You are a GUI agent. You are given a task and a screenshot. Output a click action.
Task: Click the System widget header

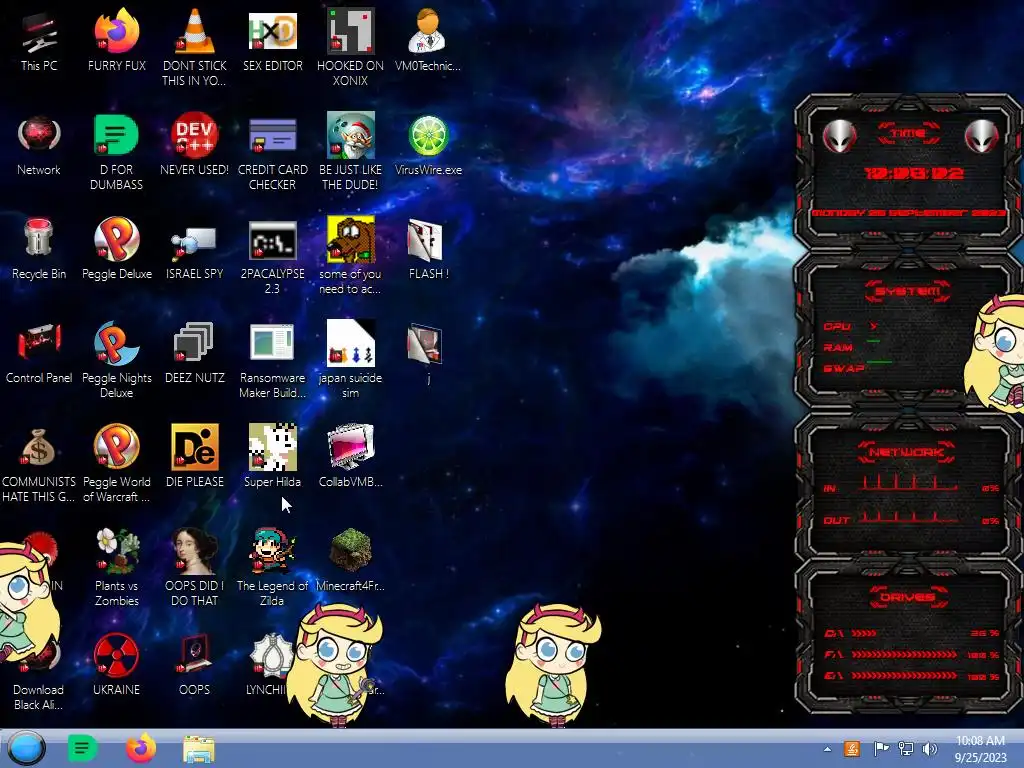click(x=908, y=291)
